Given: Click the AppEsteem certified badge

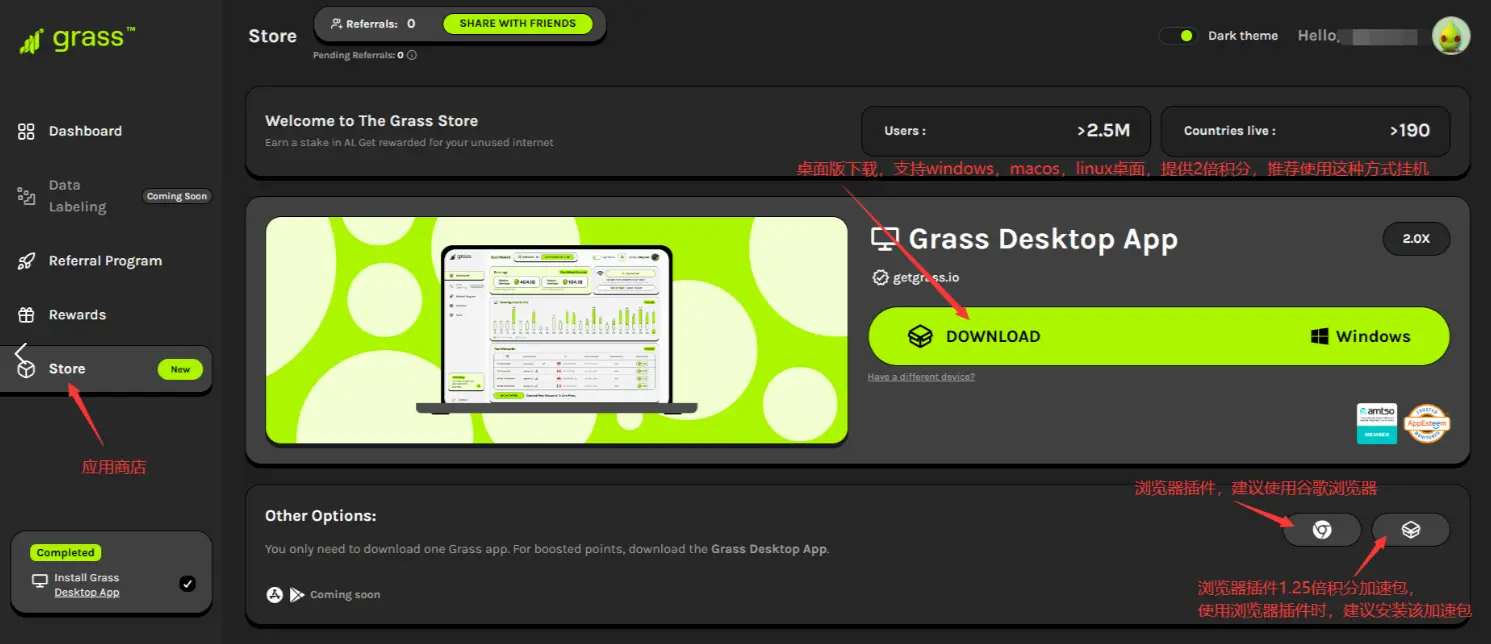Looking at the screenshot, I should coord(1426,423).
